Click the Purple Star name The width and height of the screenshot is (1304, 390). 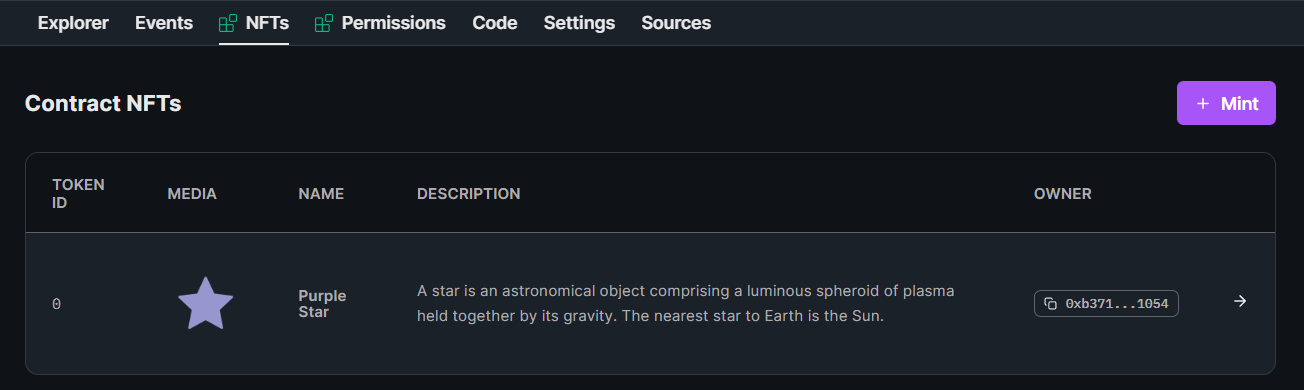click(x=322, y=304)
